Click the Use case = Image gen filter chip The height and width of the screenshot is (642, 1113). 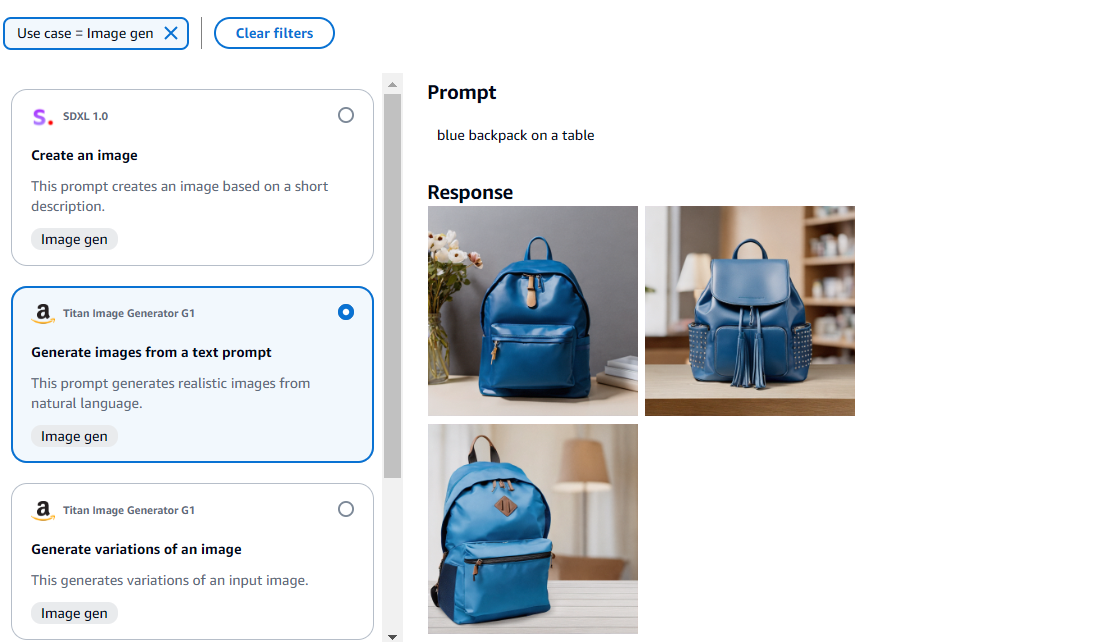85,33
